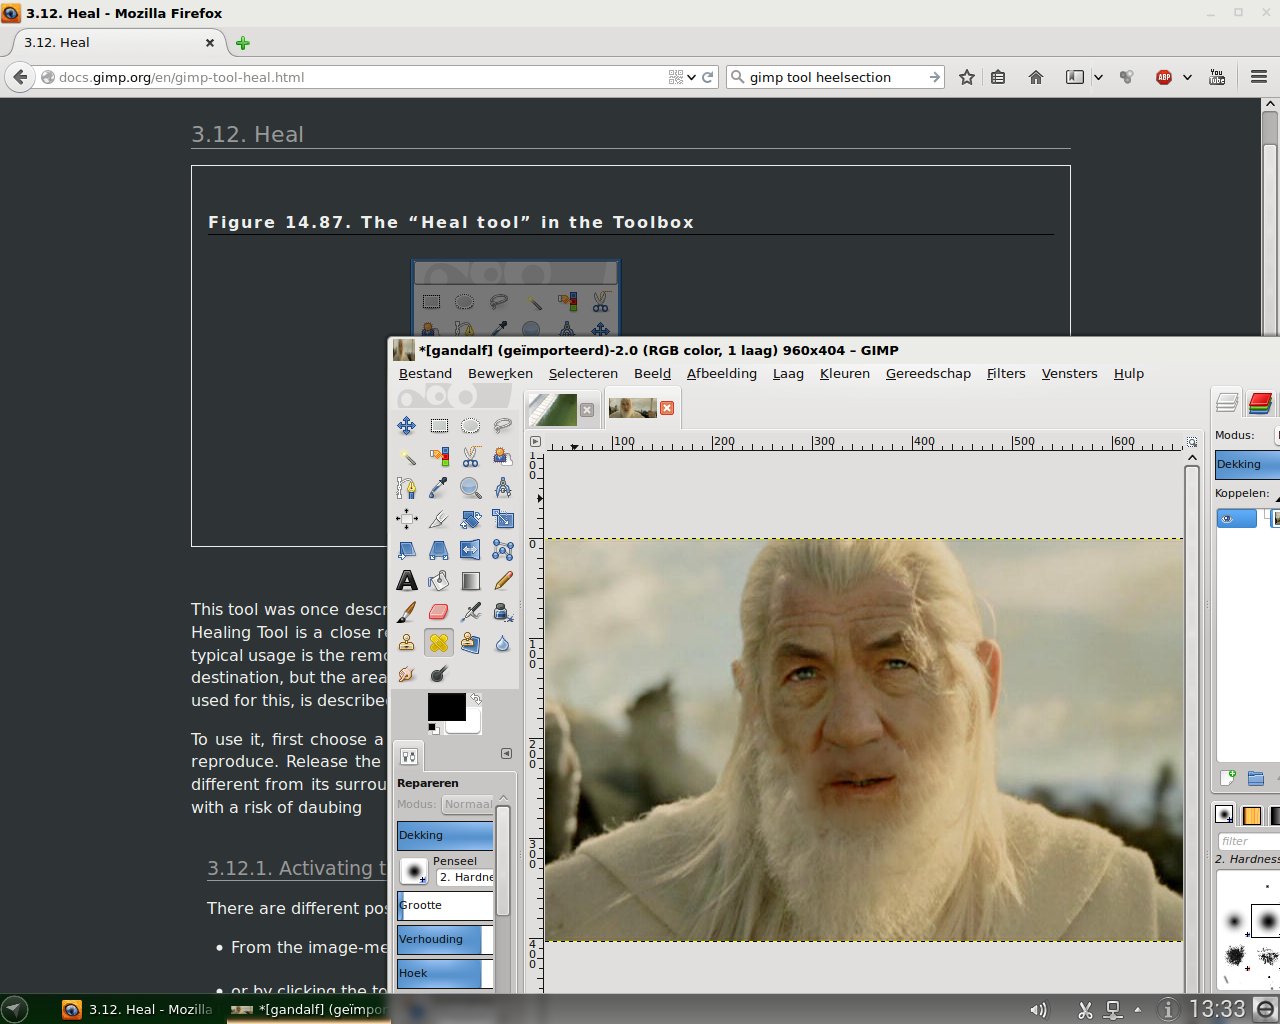Open the tool options tab menu arrow
1280x1024 pixels.
click(506, 754)
